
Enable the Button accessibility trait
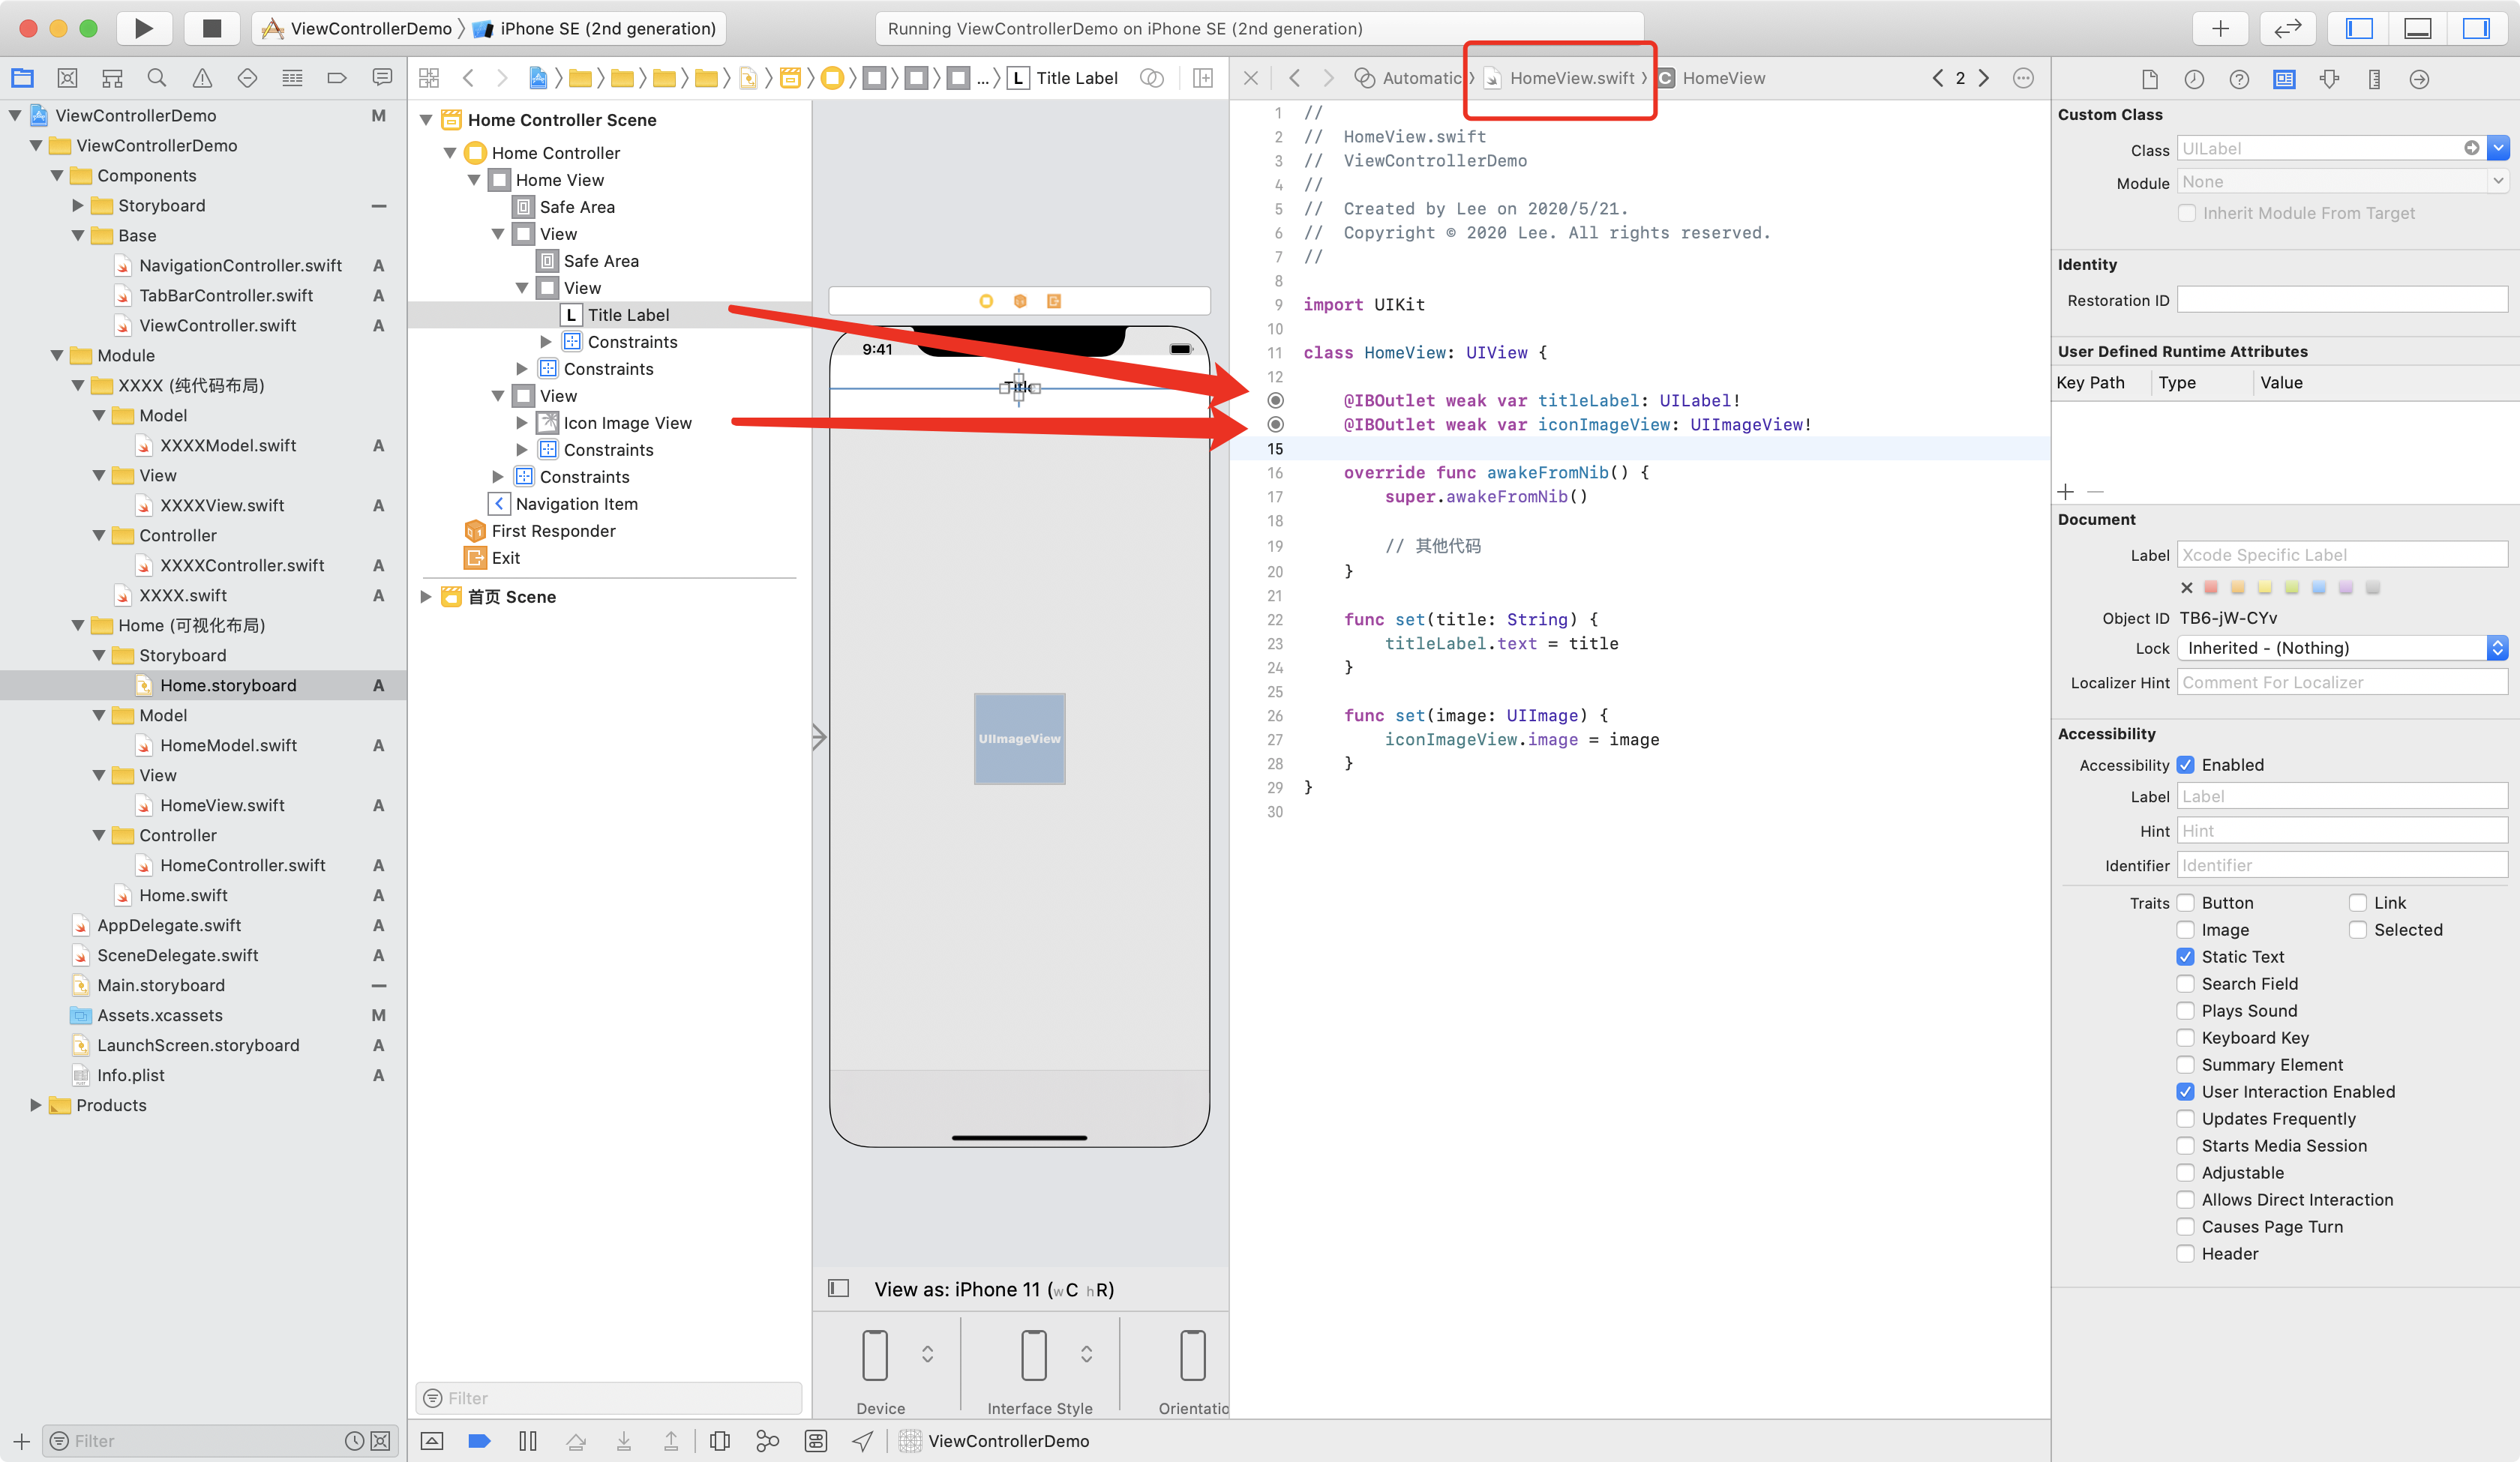tap(2186, 903)
